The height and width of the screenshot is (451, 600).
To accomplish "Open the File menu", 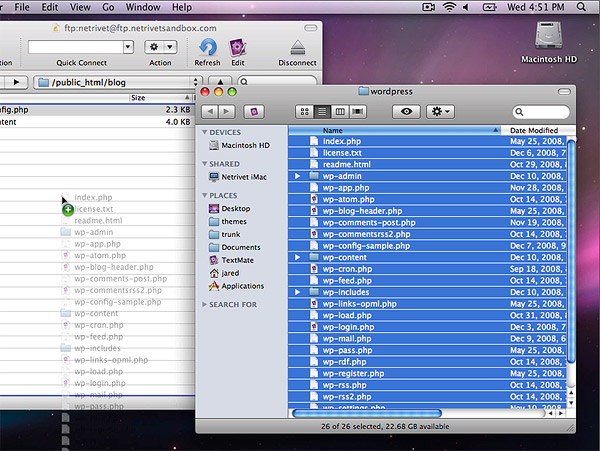I will point(22,7).
